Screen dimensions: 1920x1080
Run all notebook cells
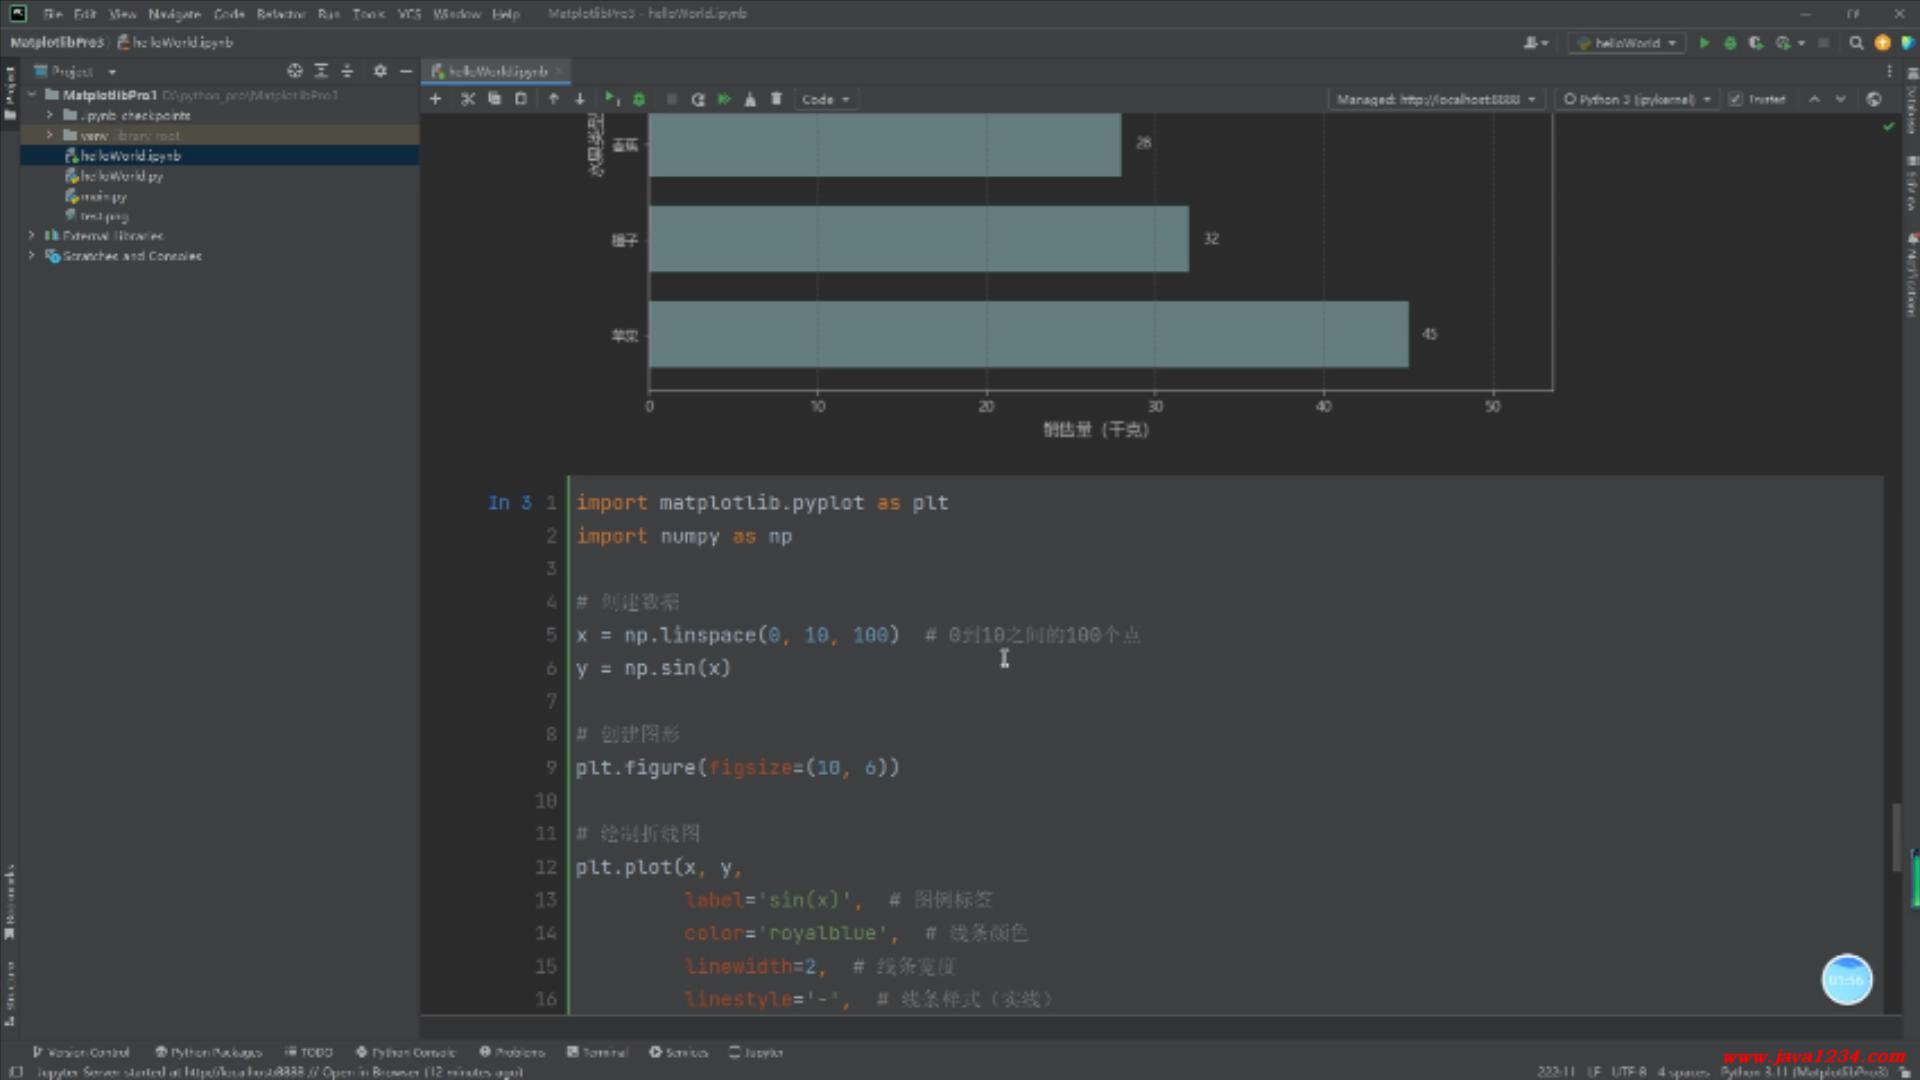pyautogui.click(x=724, y=99)
